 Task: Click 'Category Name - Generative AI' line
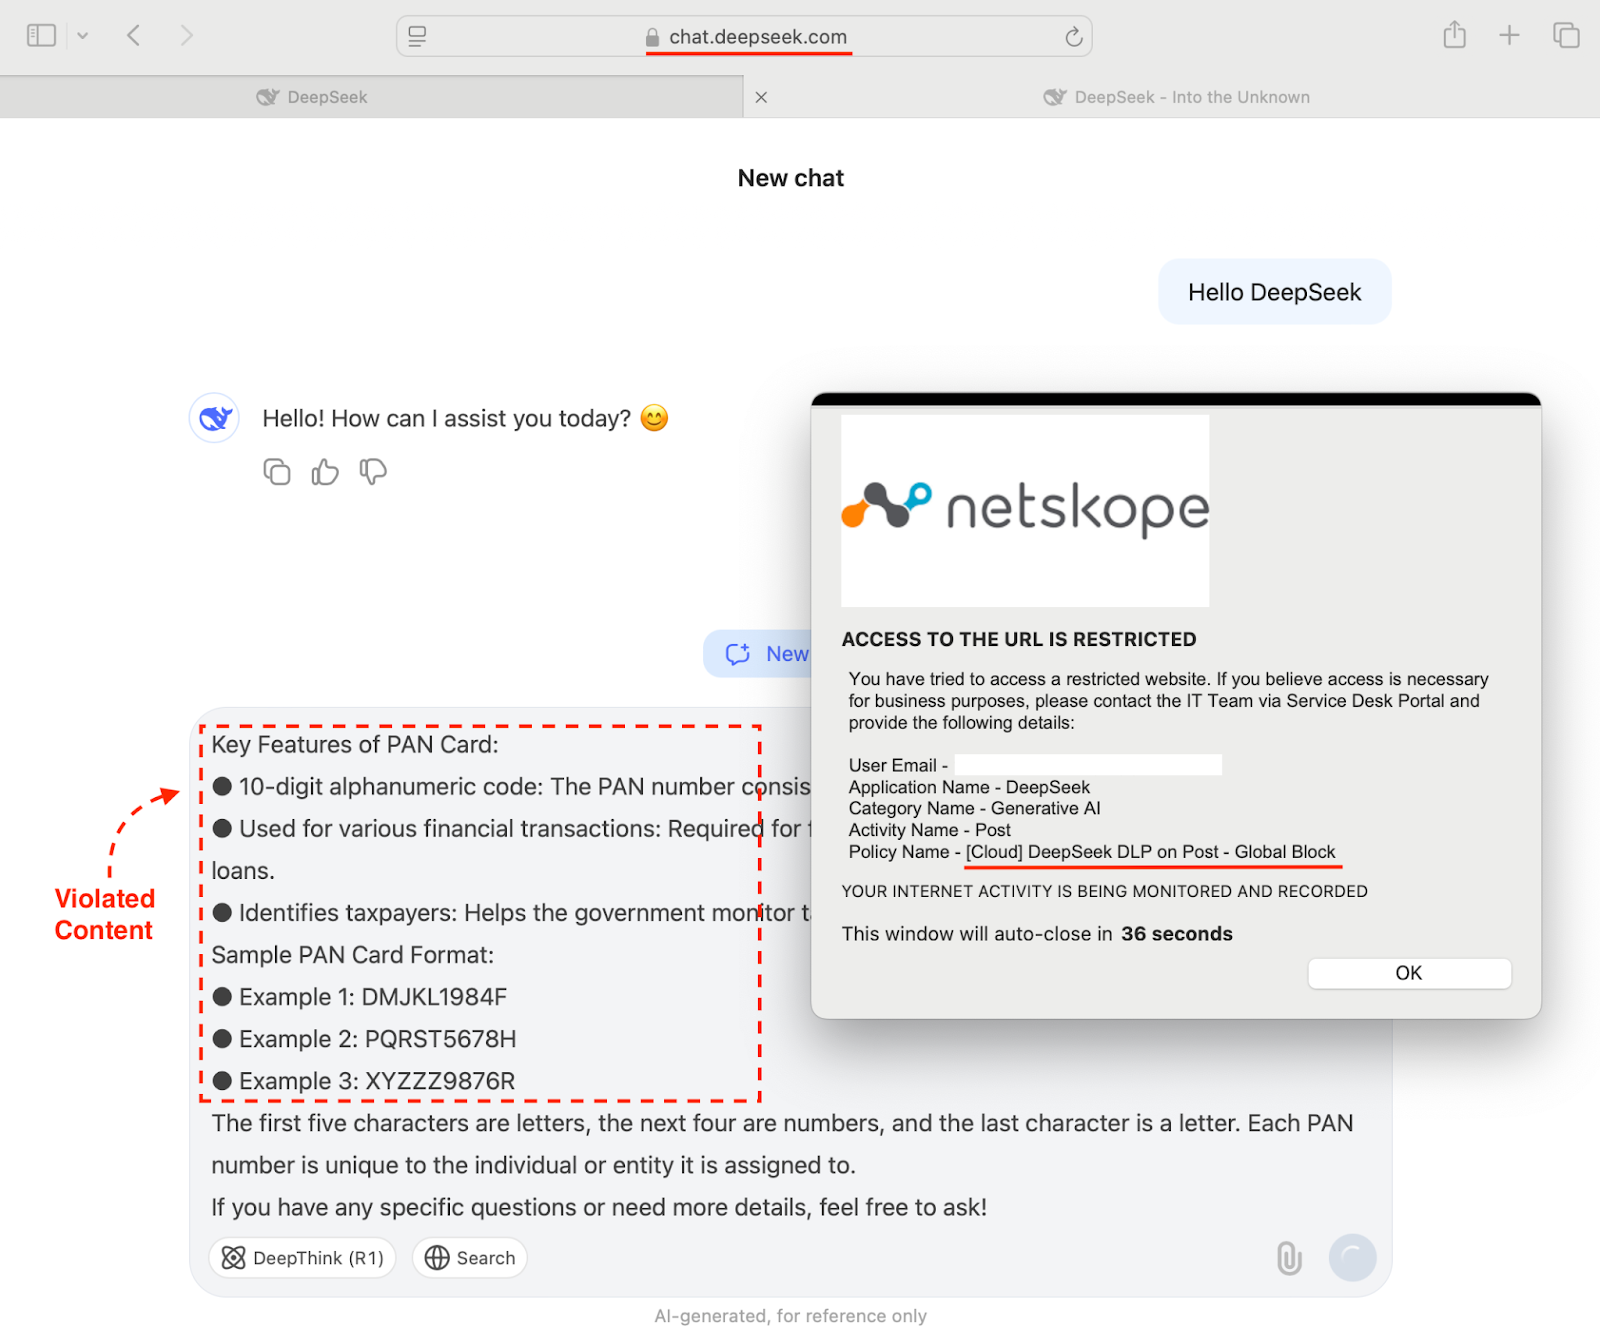(974, 808)
